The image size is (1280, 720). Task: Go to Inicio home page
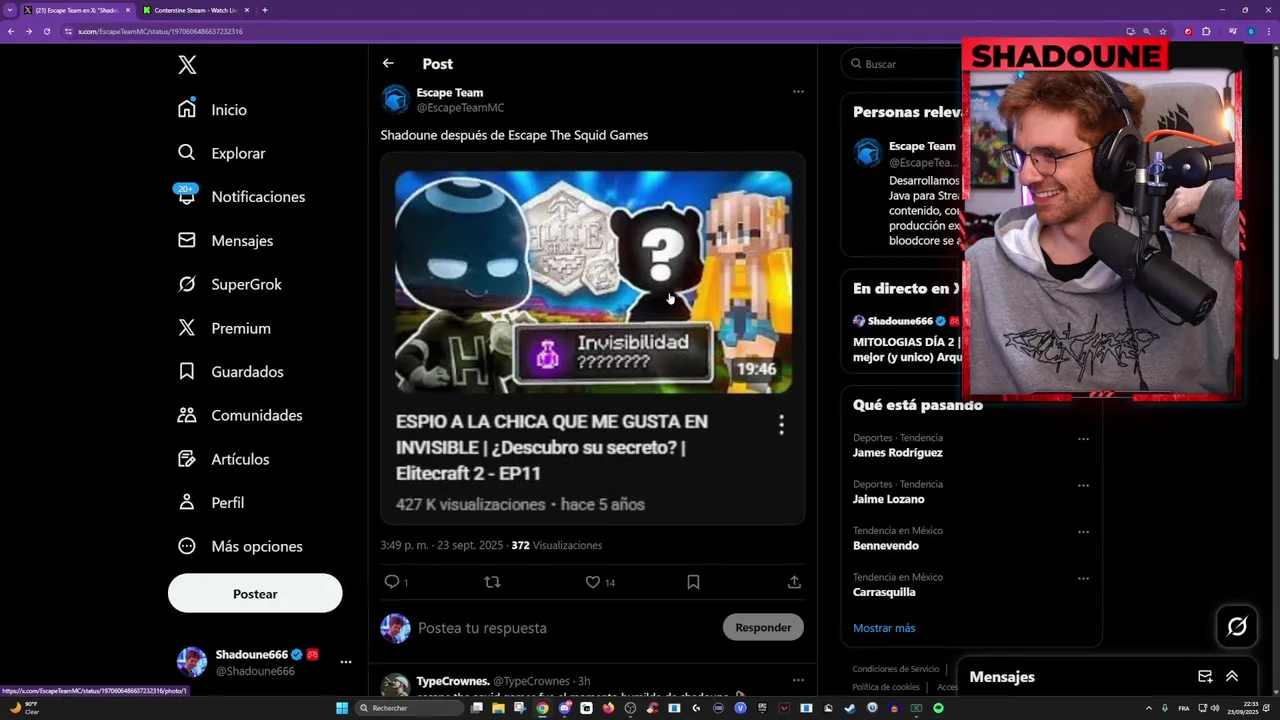pos(212,109)
